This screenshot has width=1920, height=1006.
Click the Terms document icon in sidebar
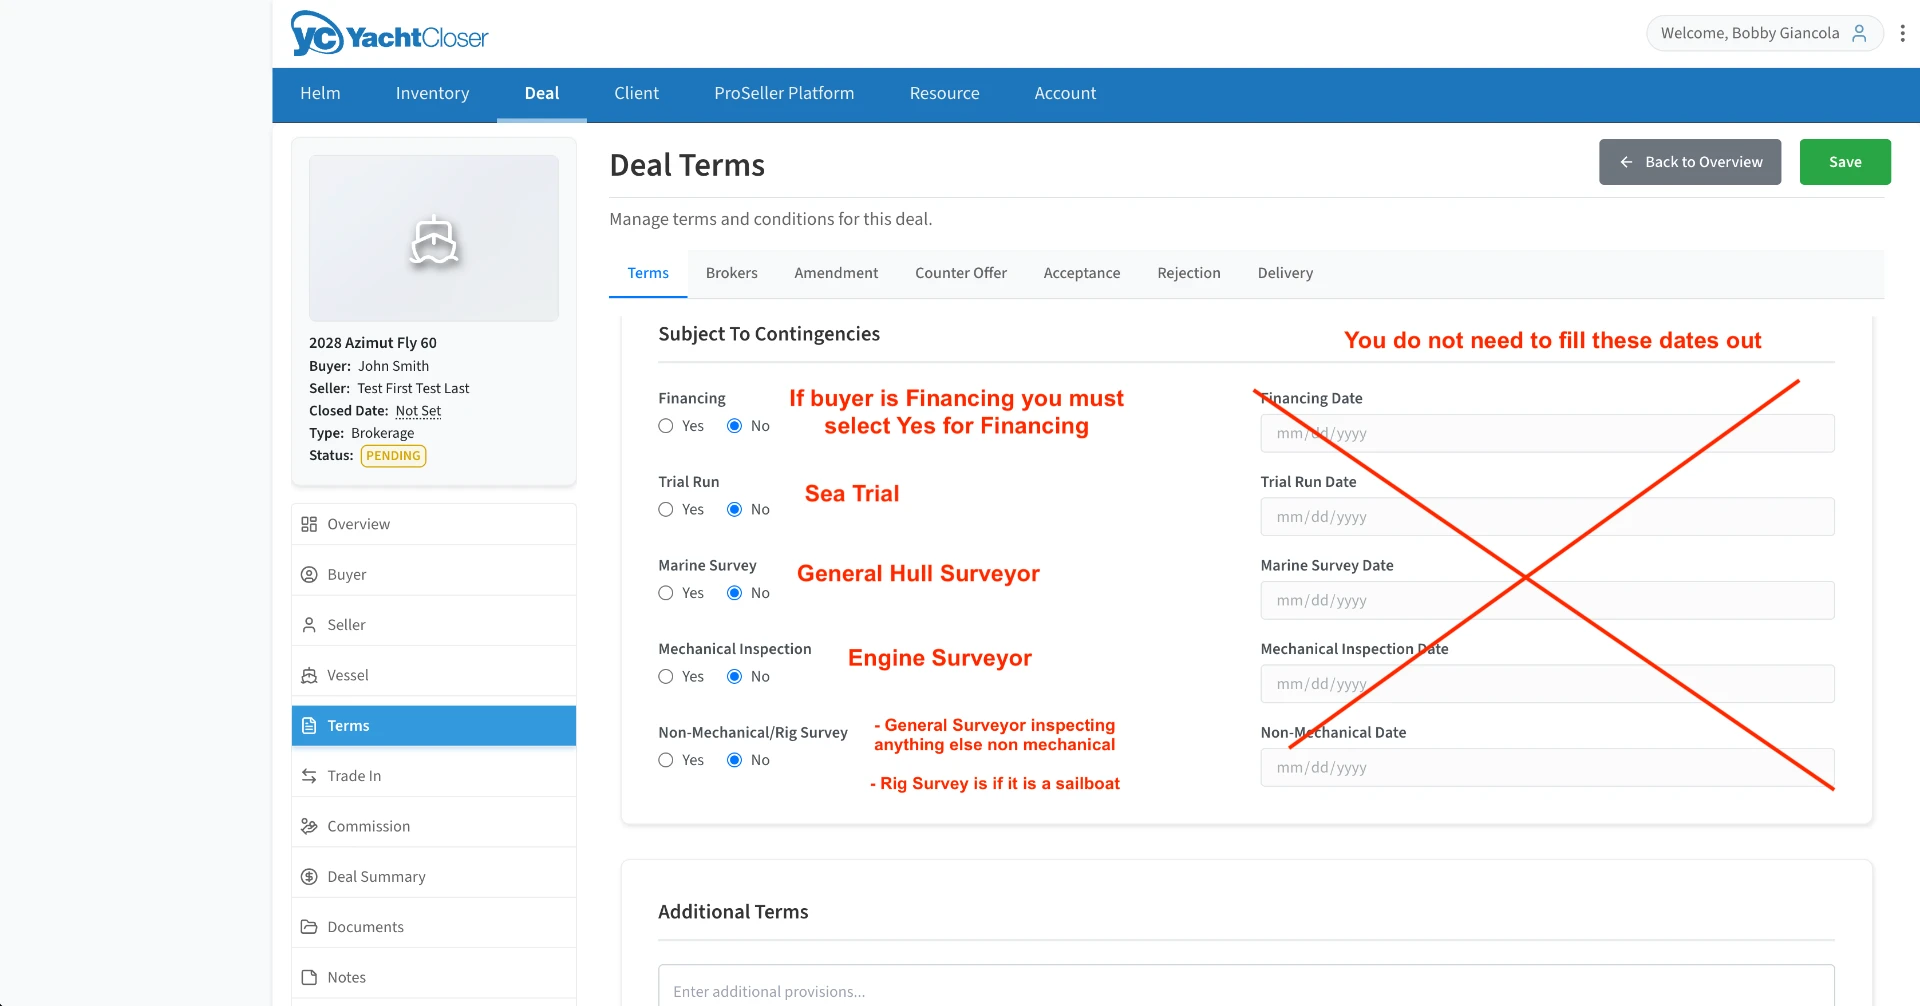coord(309,726)
